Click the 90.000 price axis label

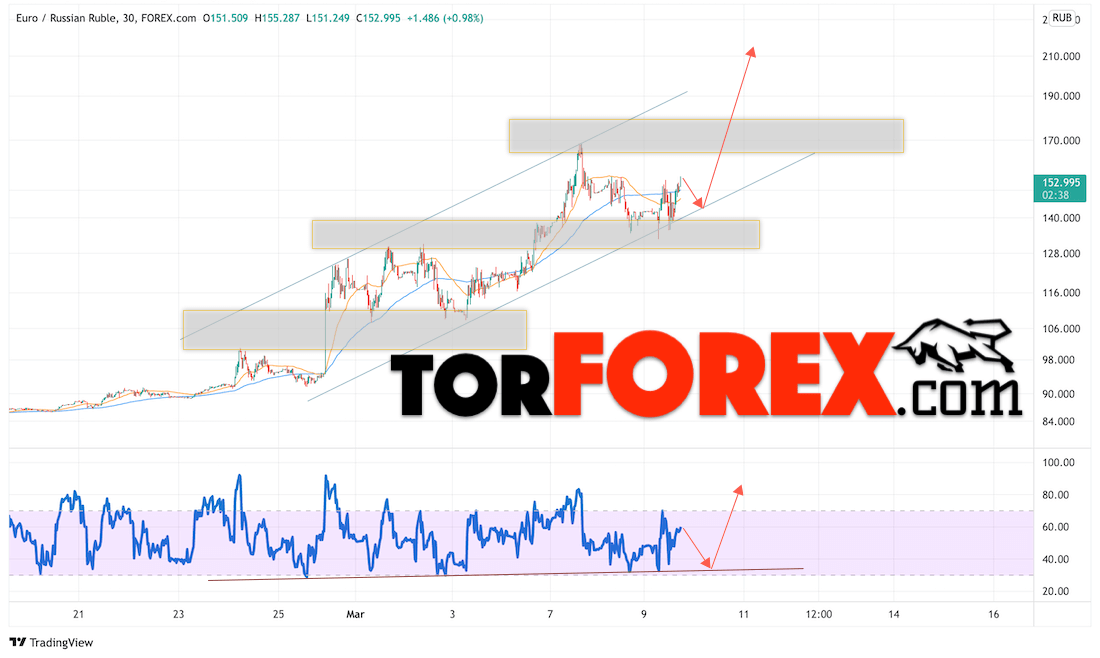pos(1059,394)
